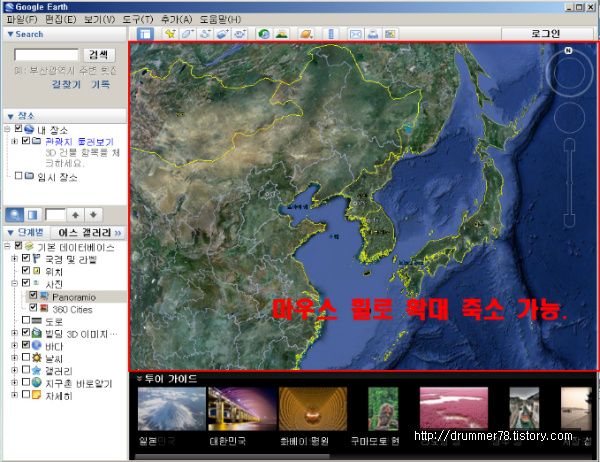Expand the 지구촌 바로알기 tree node

[x=15, y=382]
